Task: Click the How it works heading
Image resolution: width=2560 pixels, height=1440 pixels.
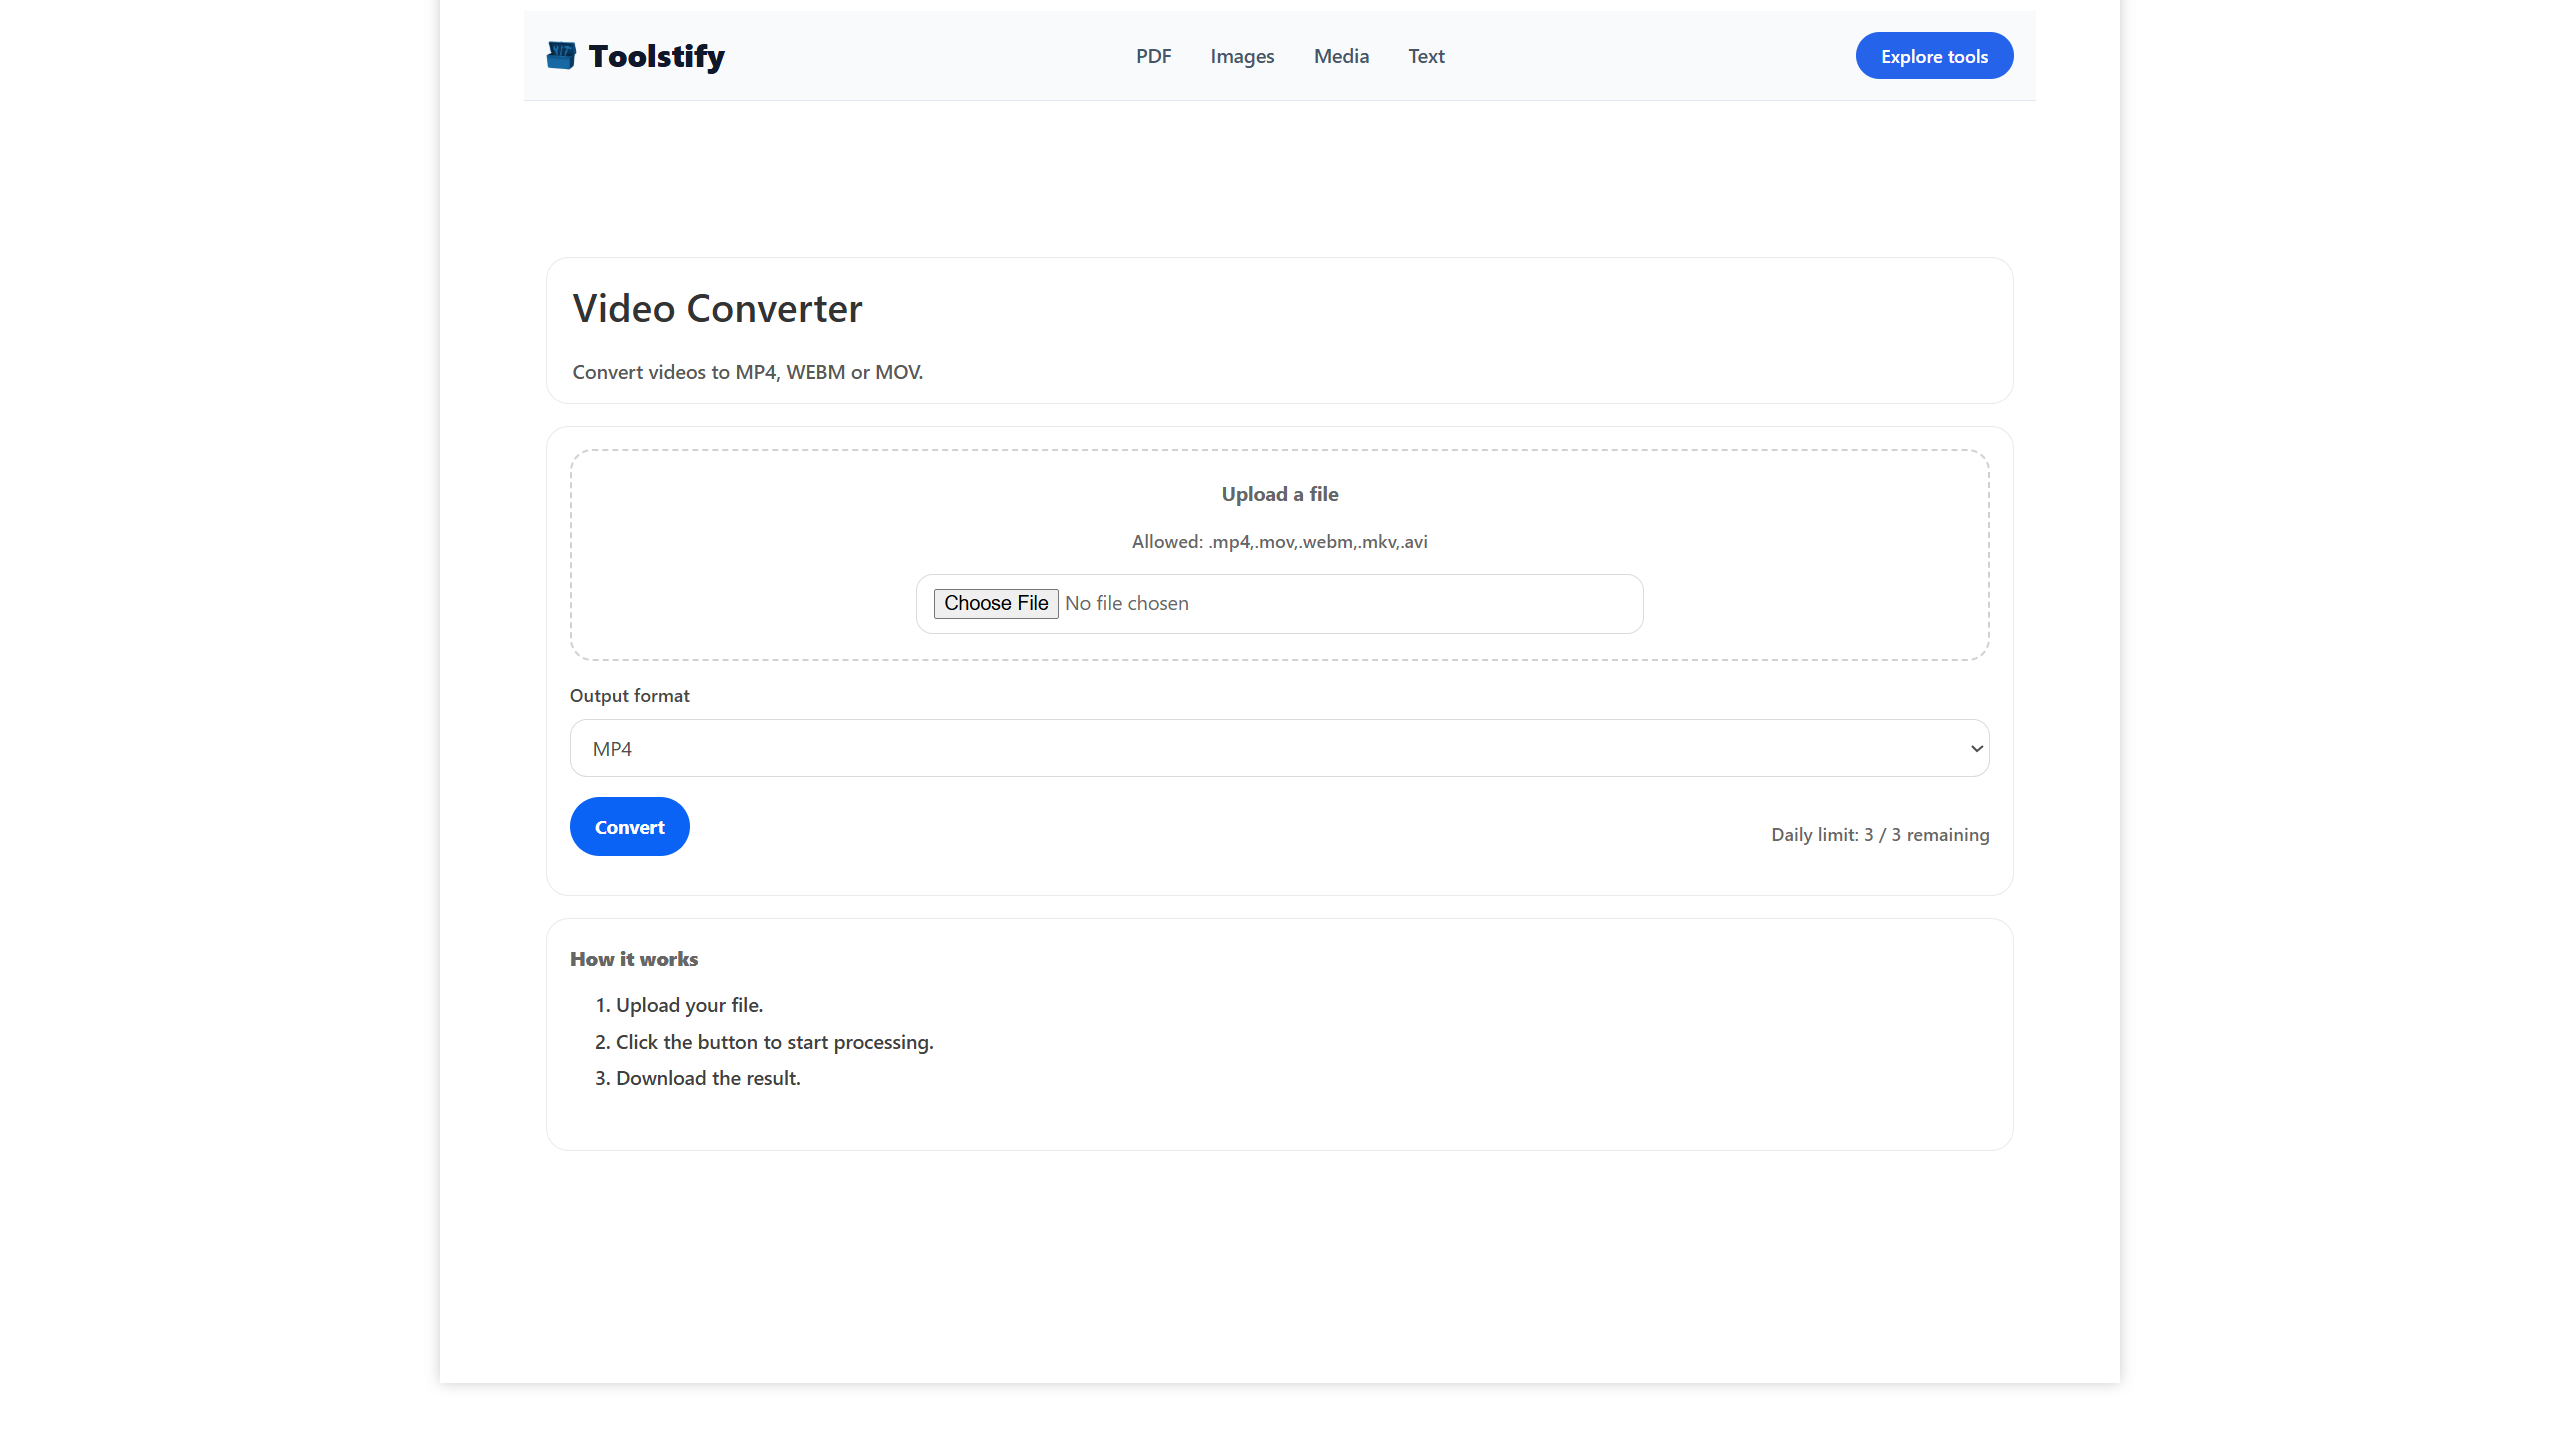Action: (x=633, y=959)
